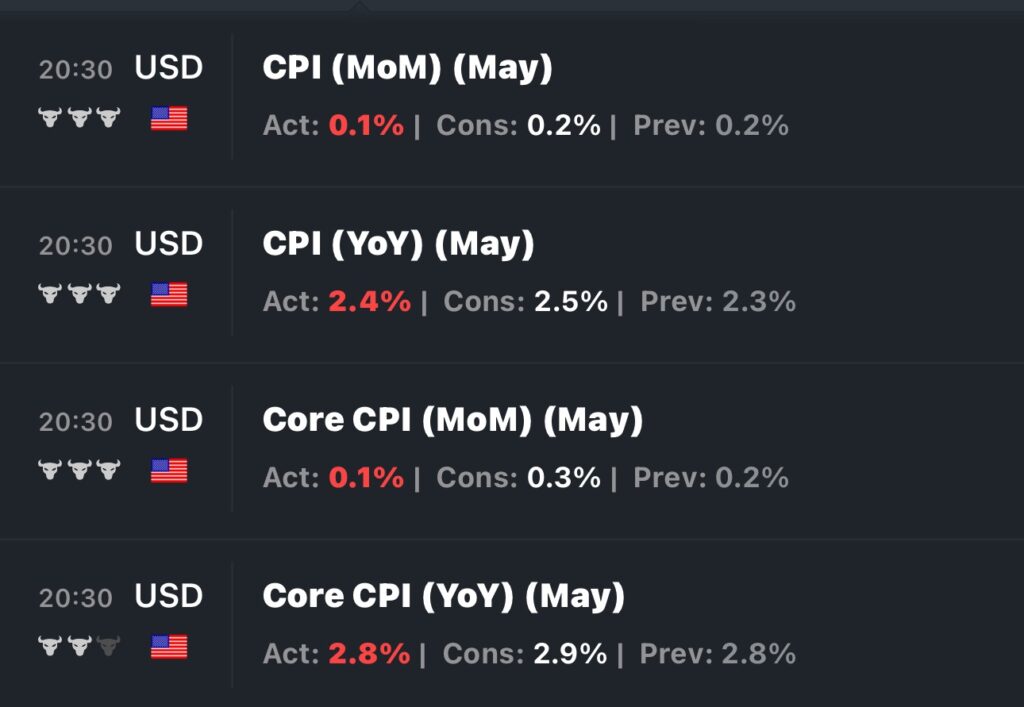Click the US flag in CPI (MoM) row

169,119
